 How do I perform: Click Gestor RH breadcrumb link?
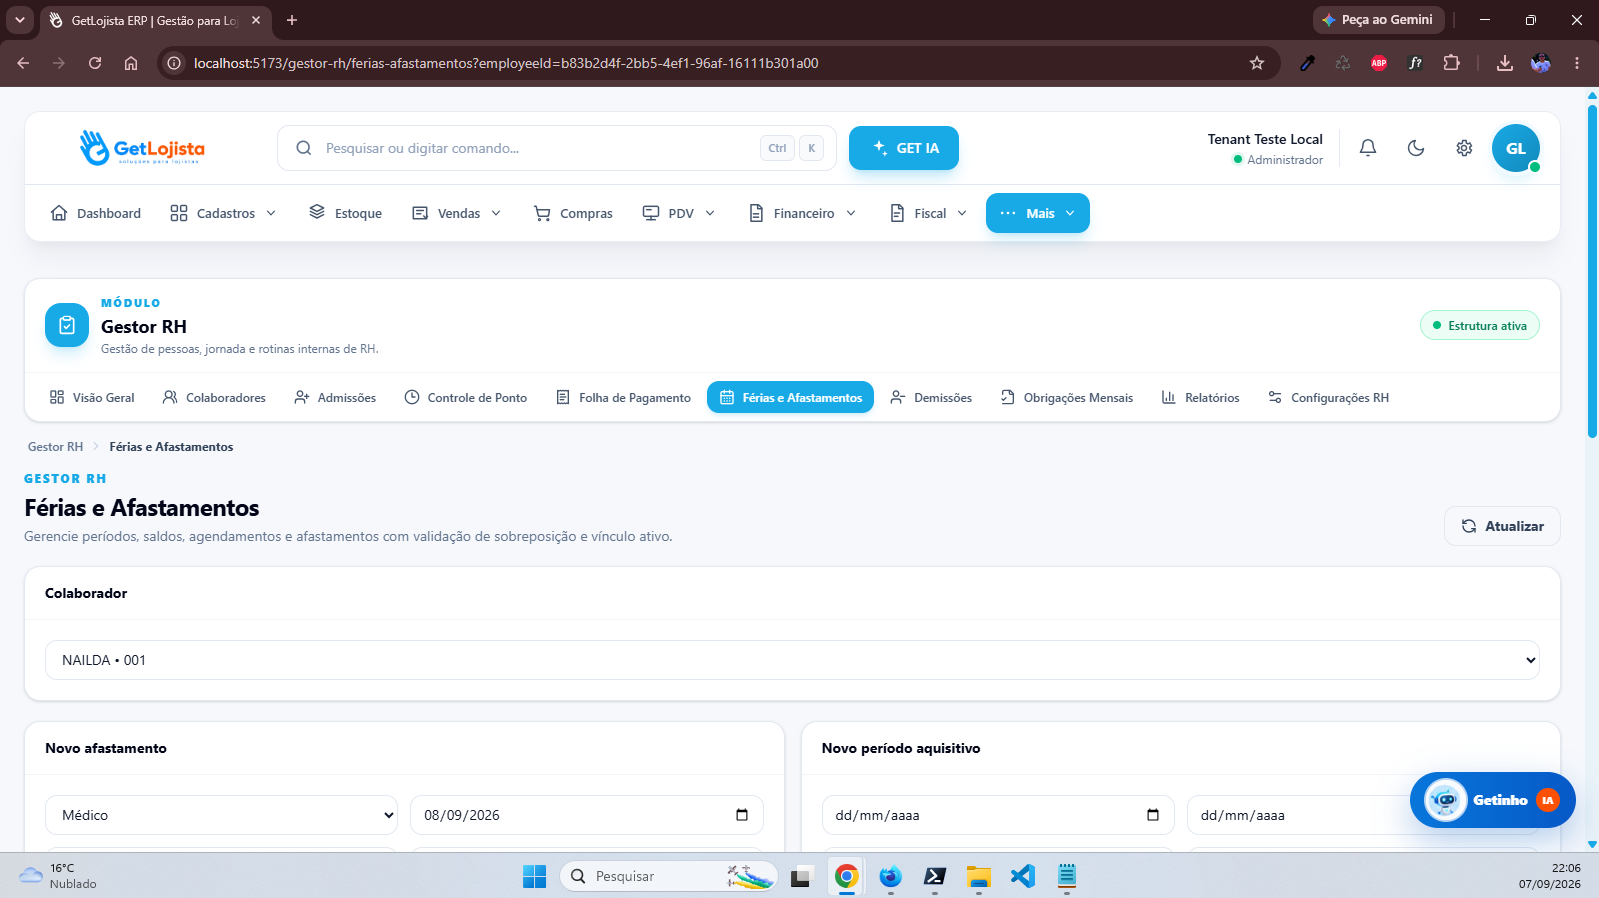(x=55, y=447)
